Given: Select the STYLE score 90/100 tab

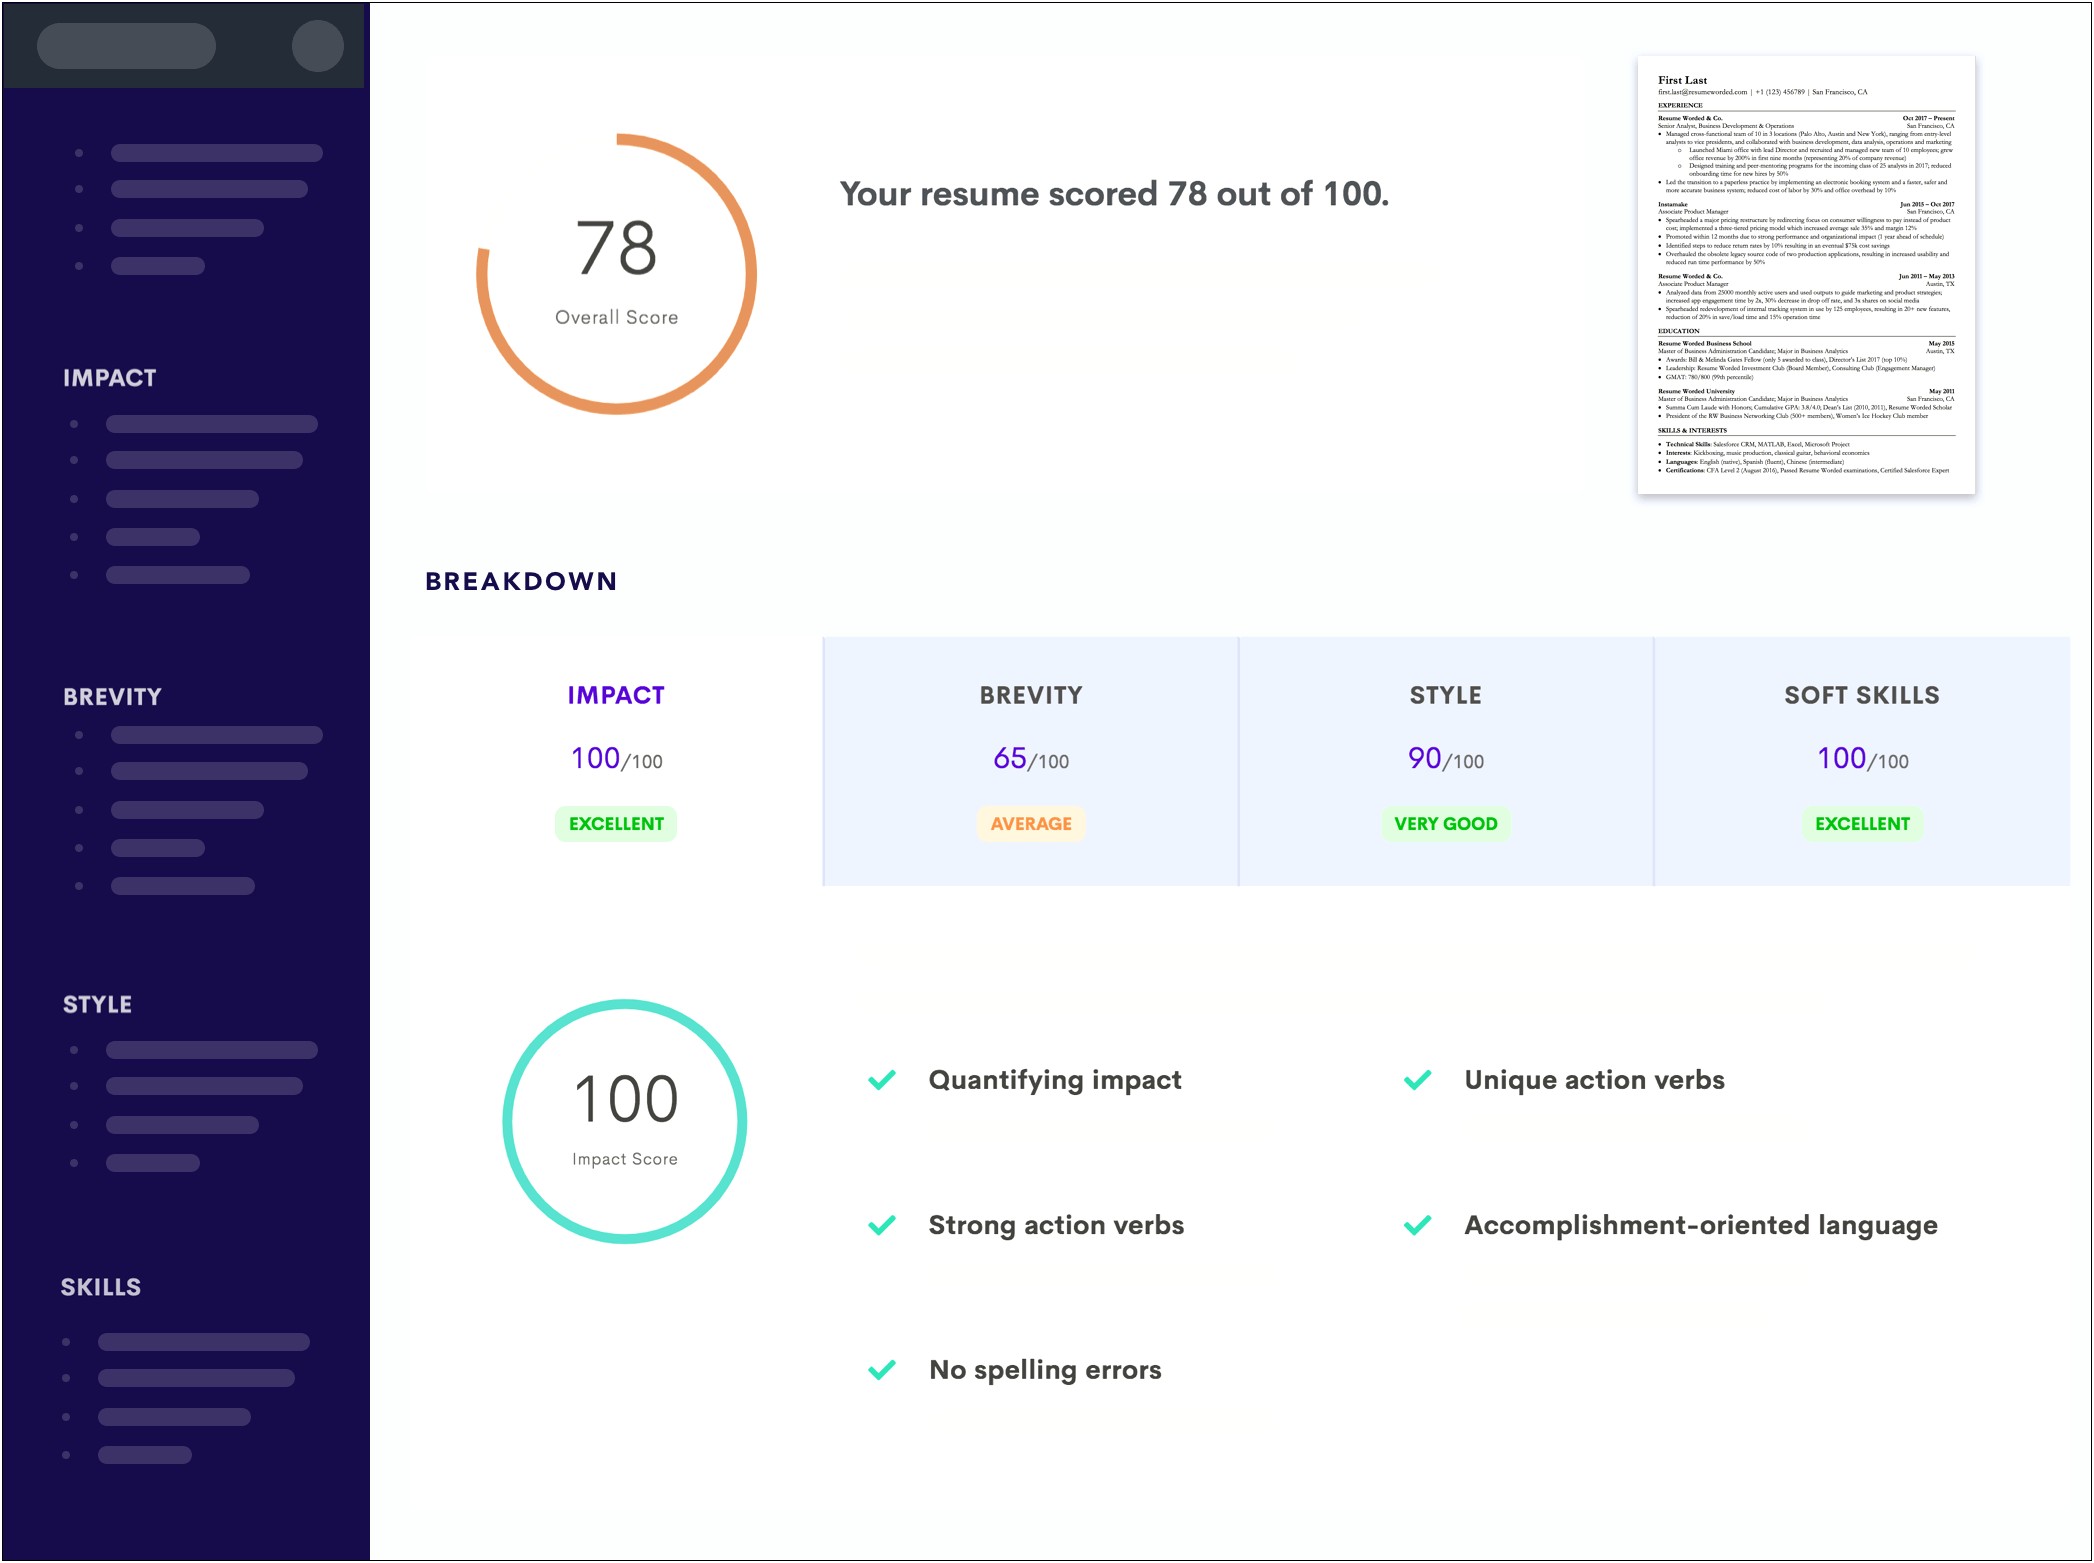Looking at the screenshot, I should click(1441, 759).
